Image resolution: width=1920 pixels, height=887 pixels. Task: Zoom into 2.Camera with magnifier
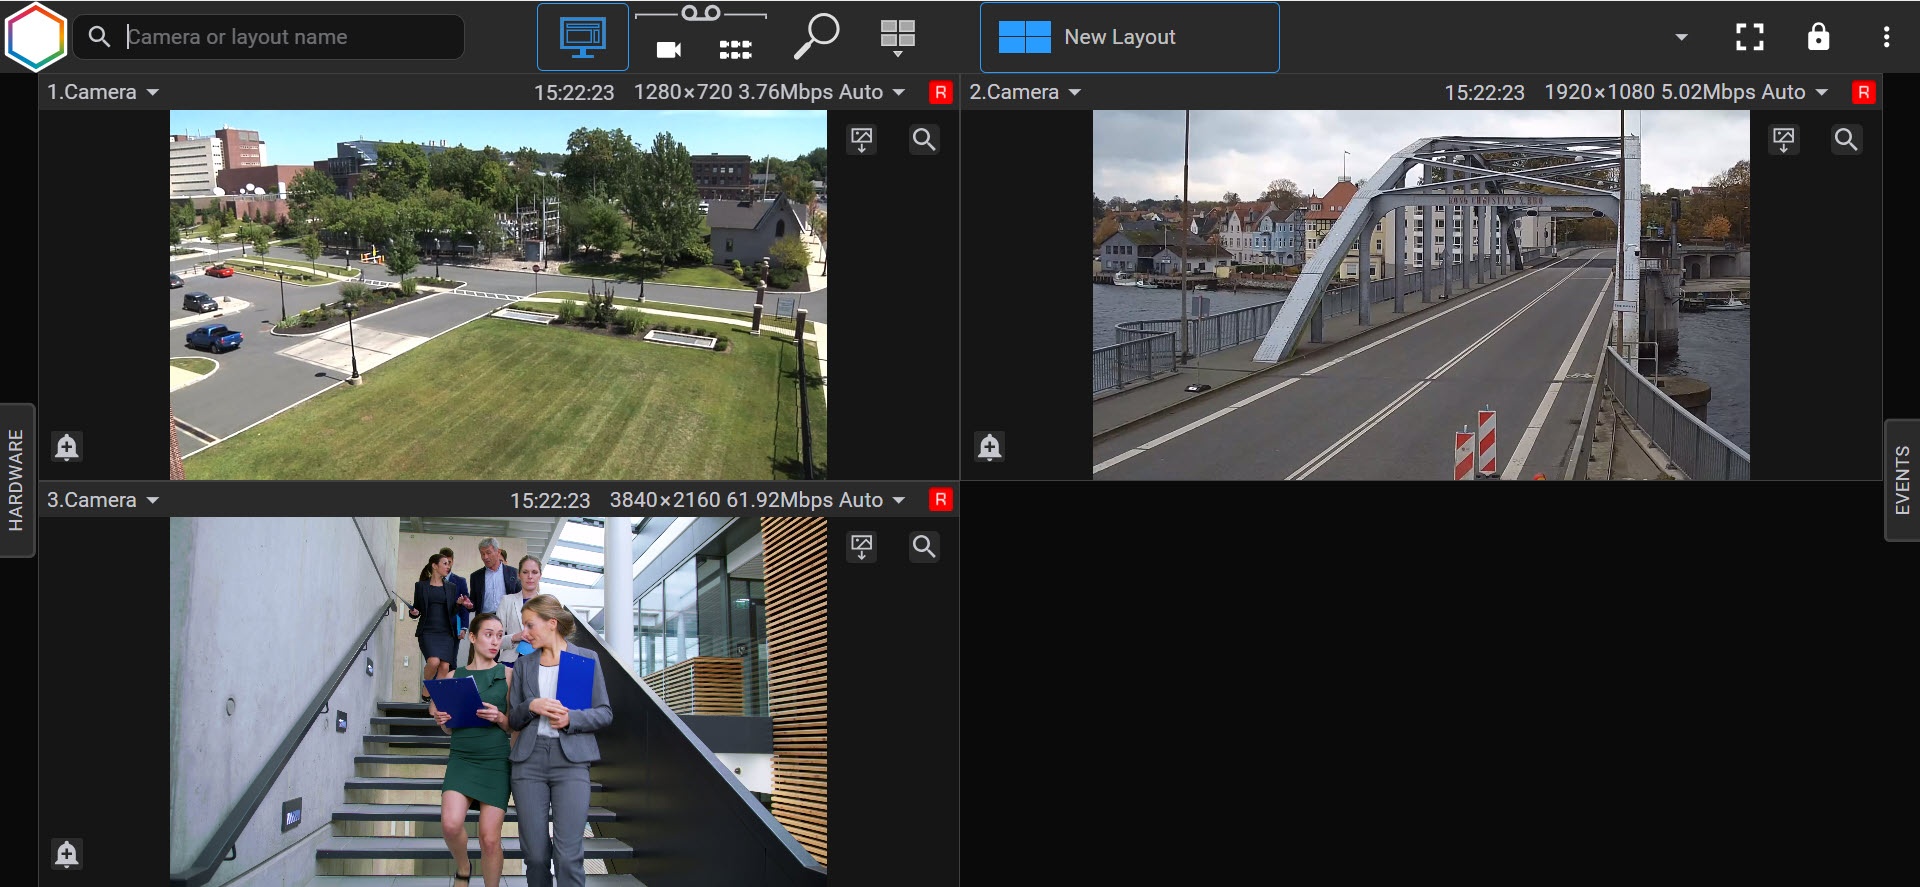pyautogui.click(x=1846, y=139)
